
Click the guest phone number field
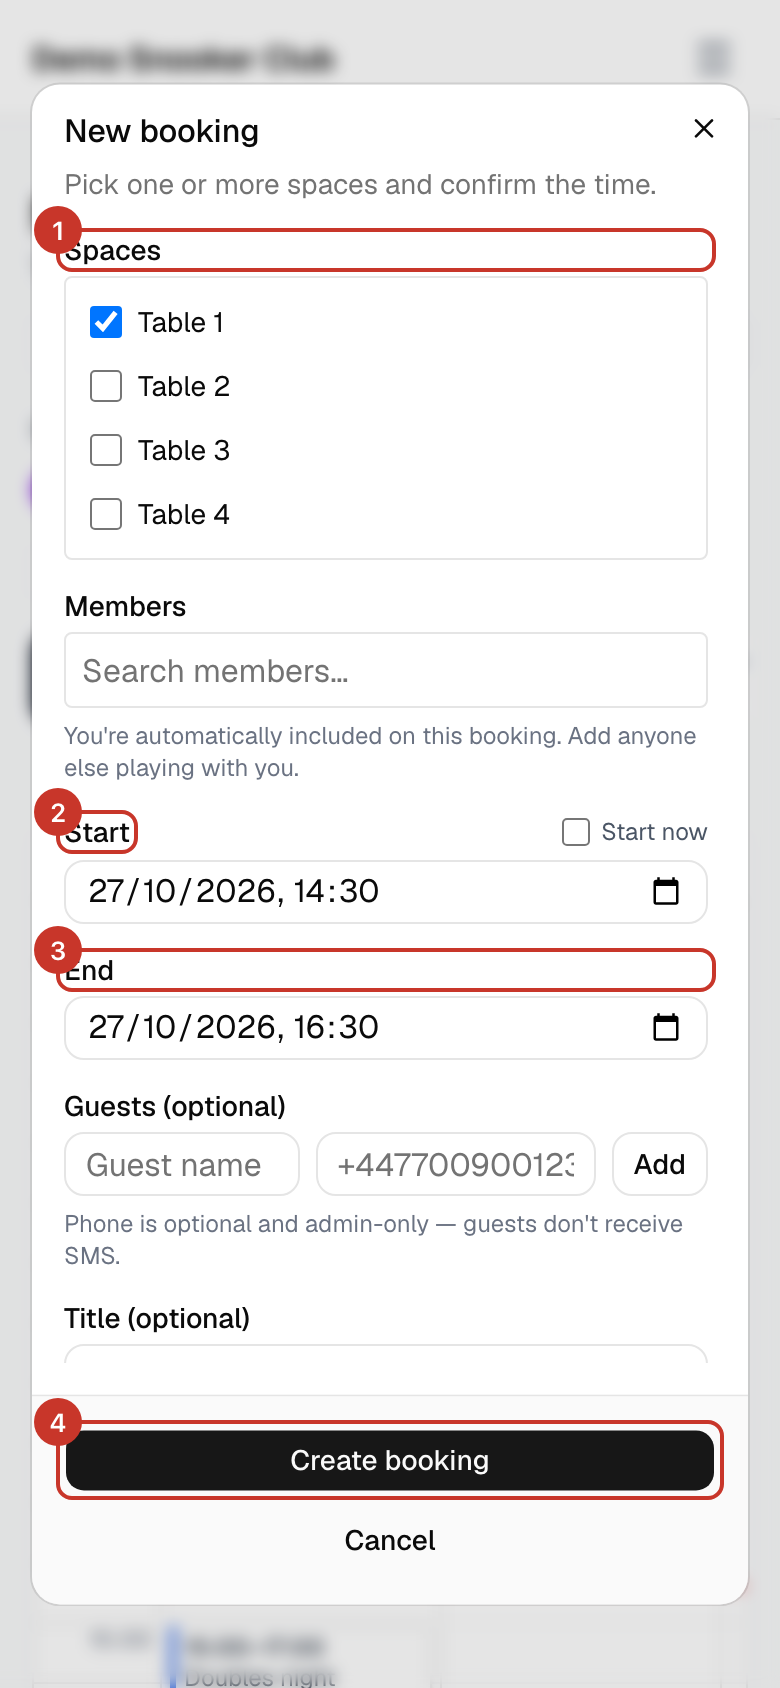click(456, 1164)
